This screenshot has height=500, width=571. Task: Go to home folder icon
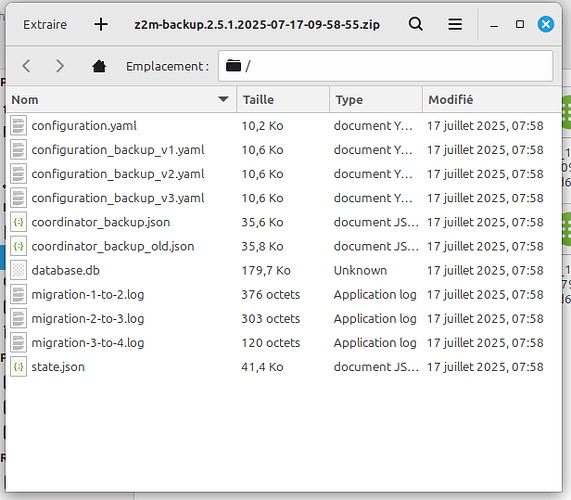[99, 66]
